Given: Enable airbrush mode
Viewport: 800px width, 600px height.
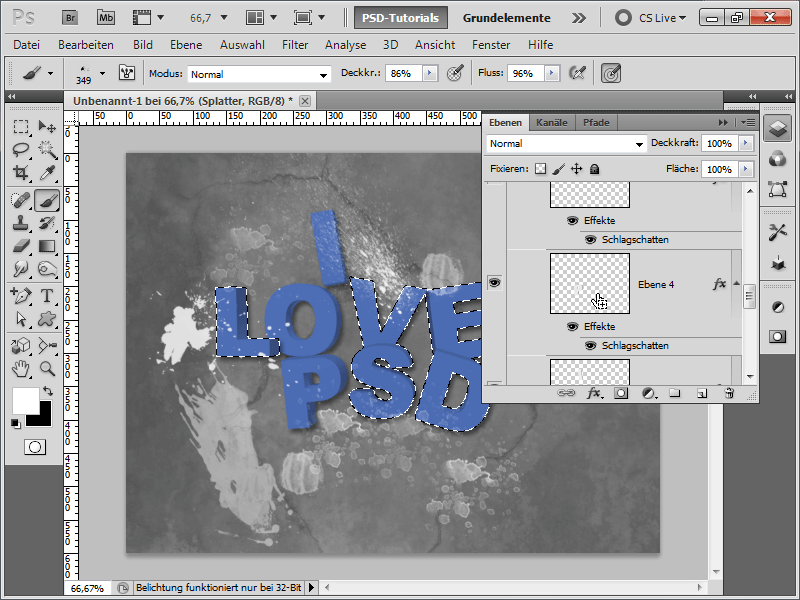Looking at the screenshot, I should tap(577, 73).
